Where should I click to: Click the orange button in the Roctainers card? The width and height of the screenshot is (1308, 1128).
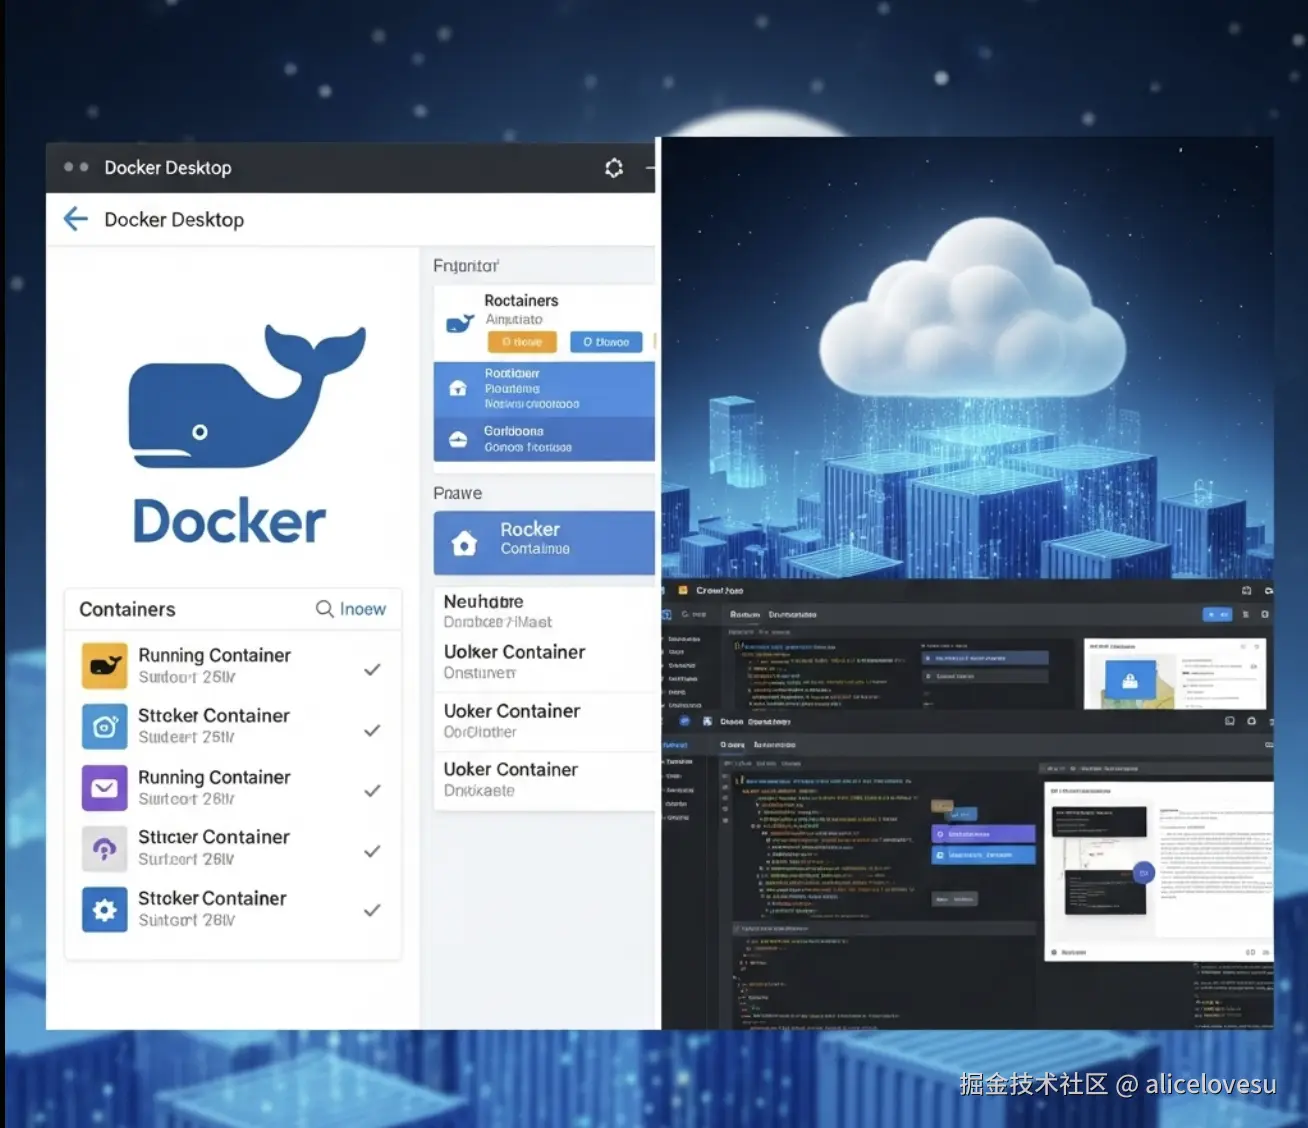(x=522, y=342)
